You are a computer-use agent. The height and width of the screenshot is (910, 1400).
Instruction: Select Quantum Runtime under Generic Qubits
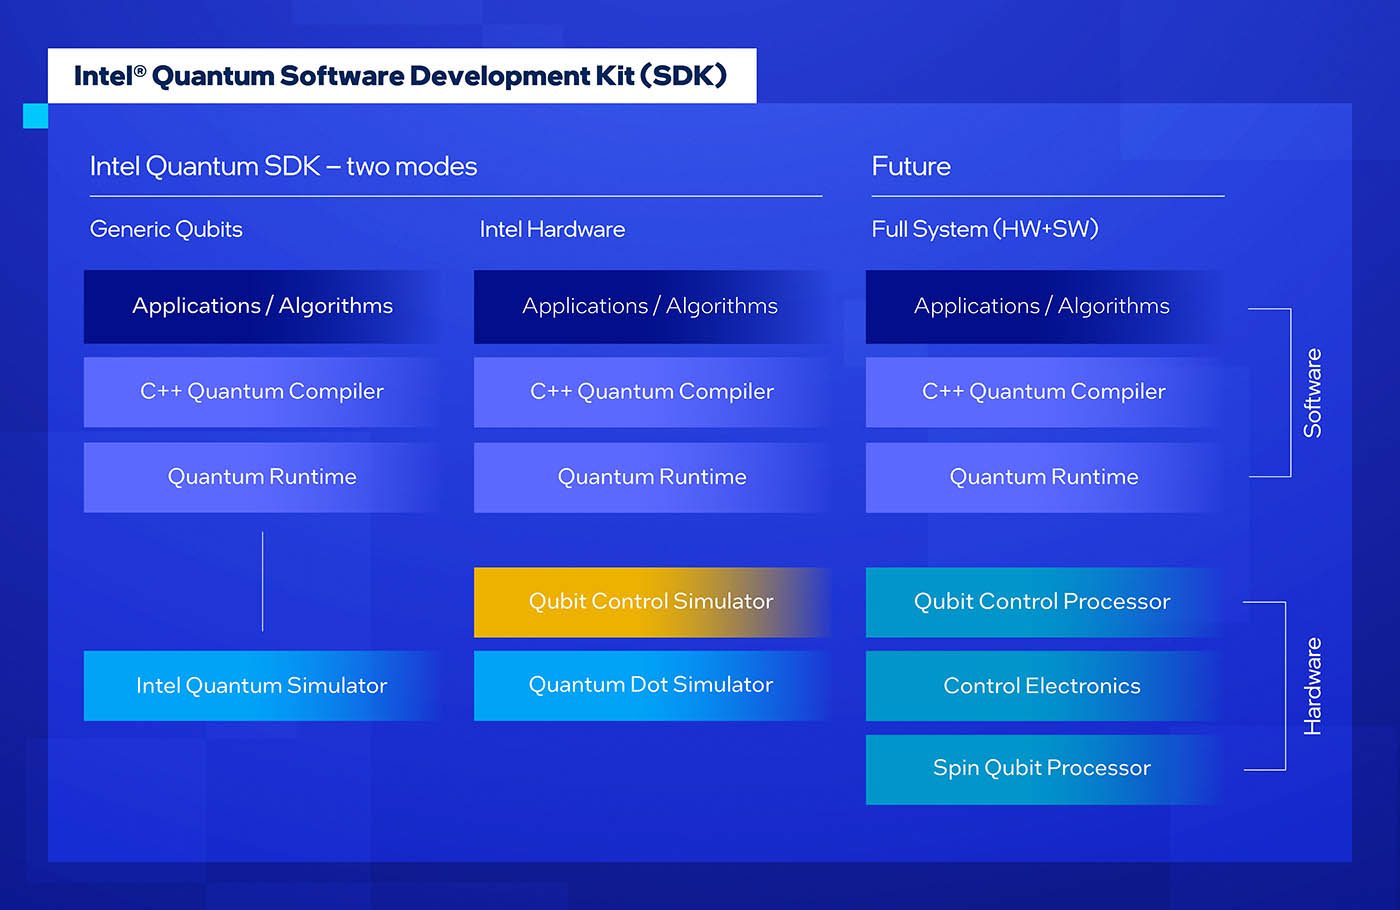coord(262,478)
